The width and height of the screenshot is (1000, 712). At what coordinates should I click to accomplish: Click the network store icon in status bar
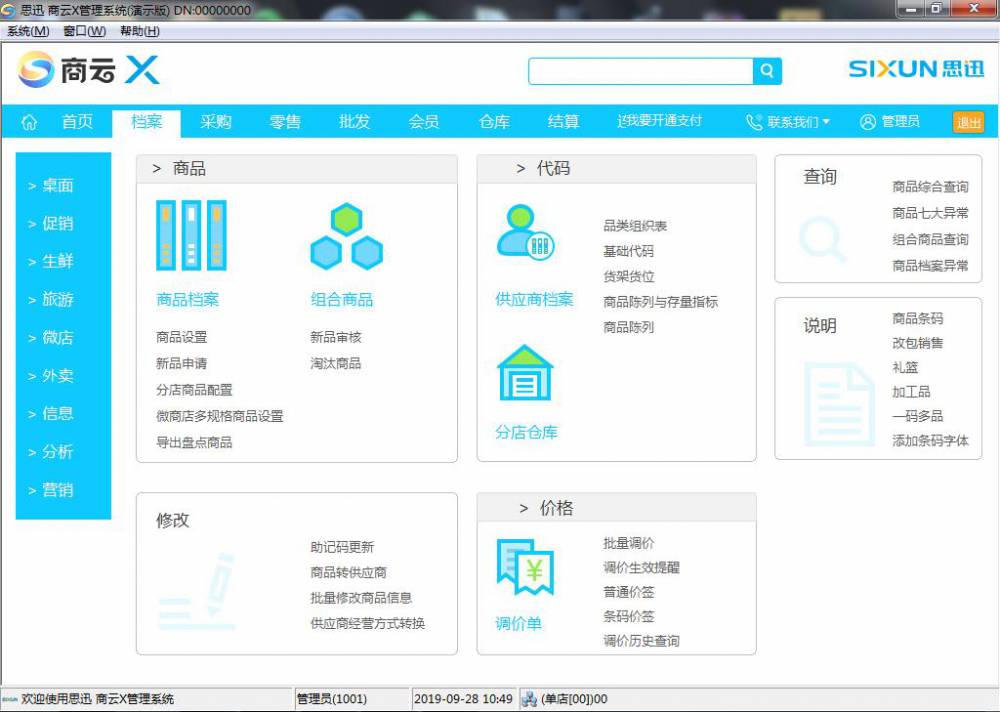(x=529, y=699)
